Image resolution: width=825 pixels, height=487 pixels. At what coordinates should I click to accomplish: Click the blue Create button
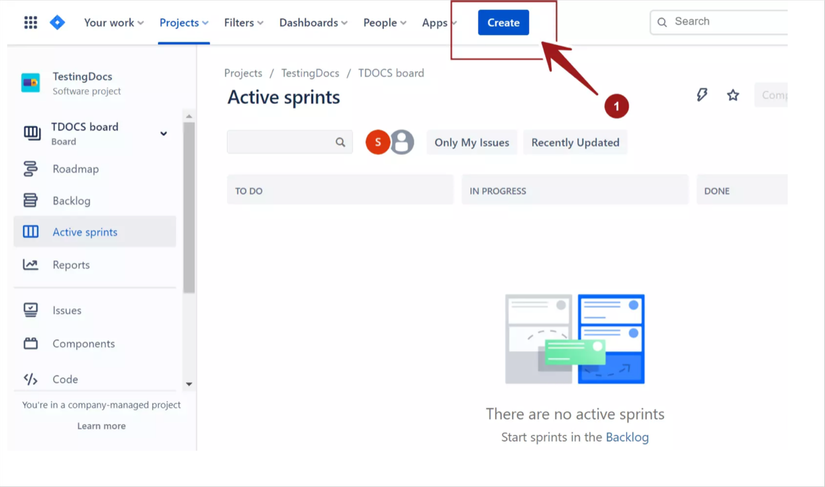coord(504,23)
